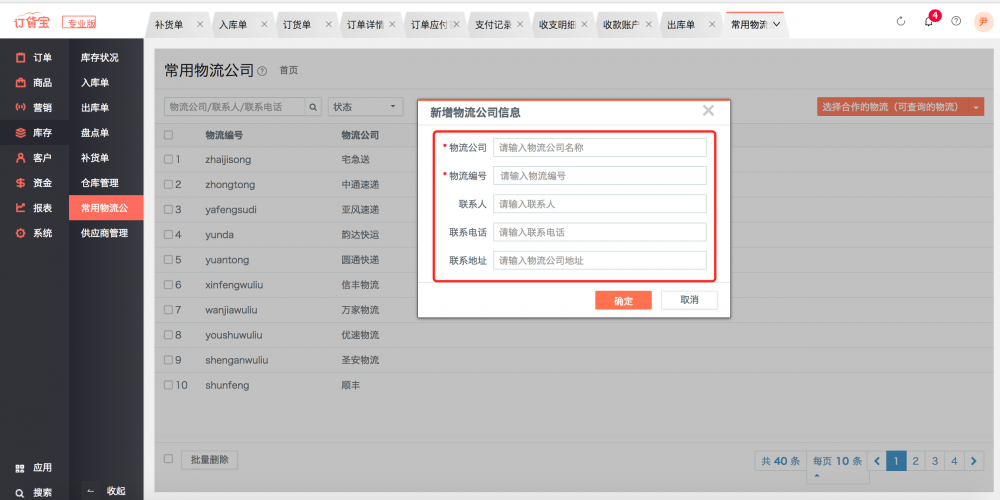
Task: Focus the 物流公司 name input field
Action: [x=599, y=147]
